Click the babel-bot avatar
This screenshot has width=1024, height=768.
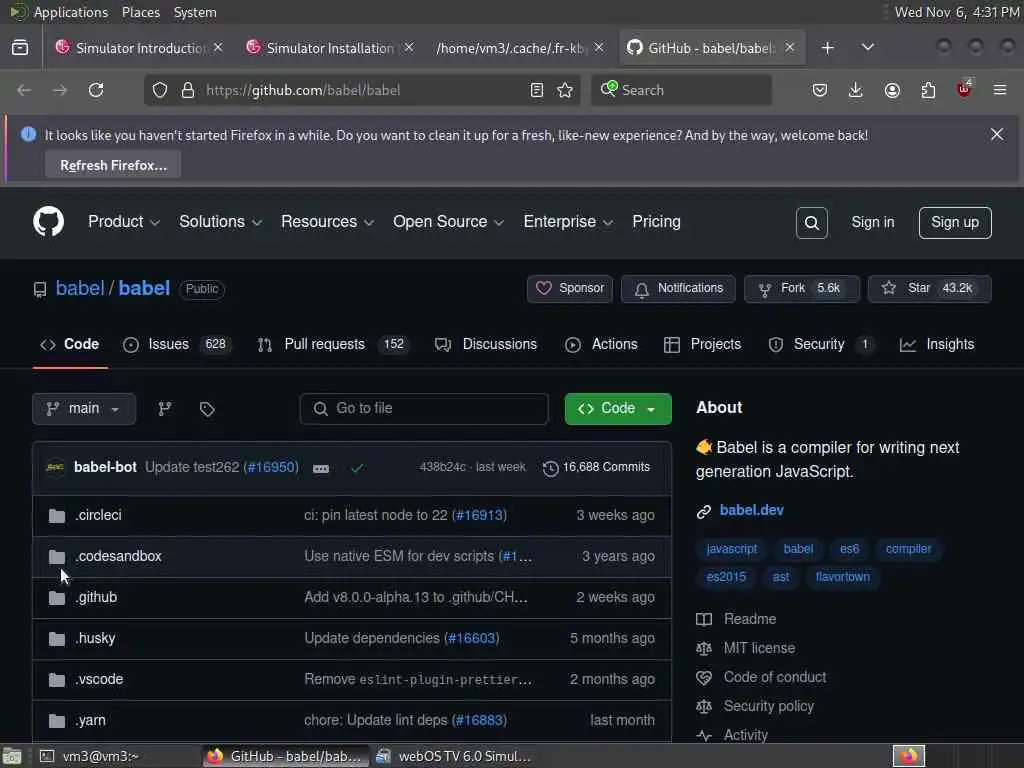pyautogui.click(x=56, y=468)
